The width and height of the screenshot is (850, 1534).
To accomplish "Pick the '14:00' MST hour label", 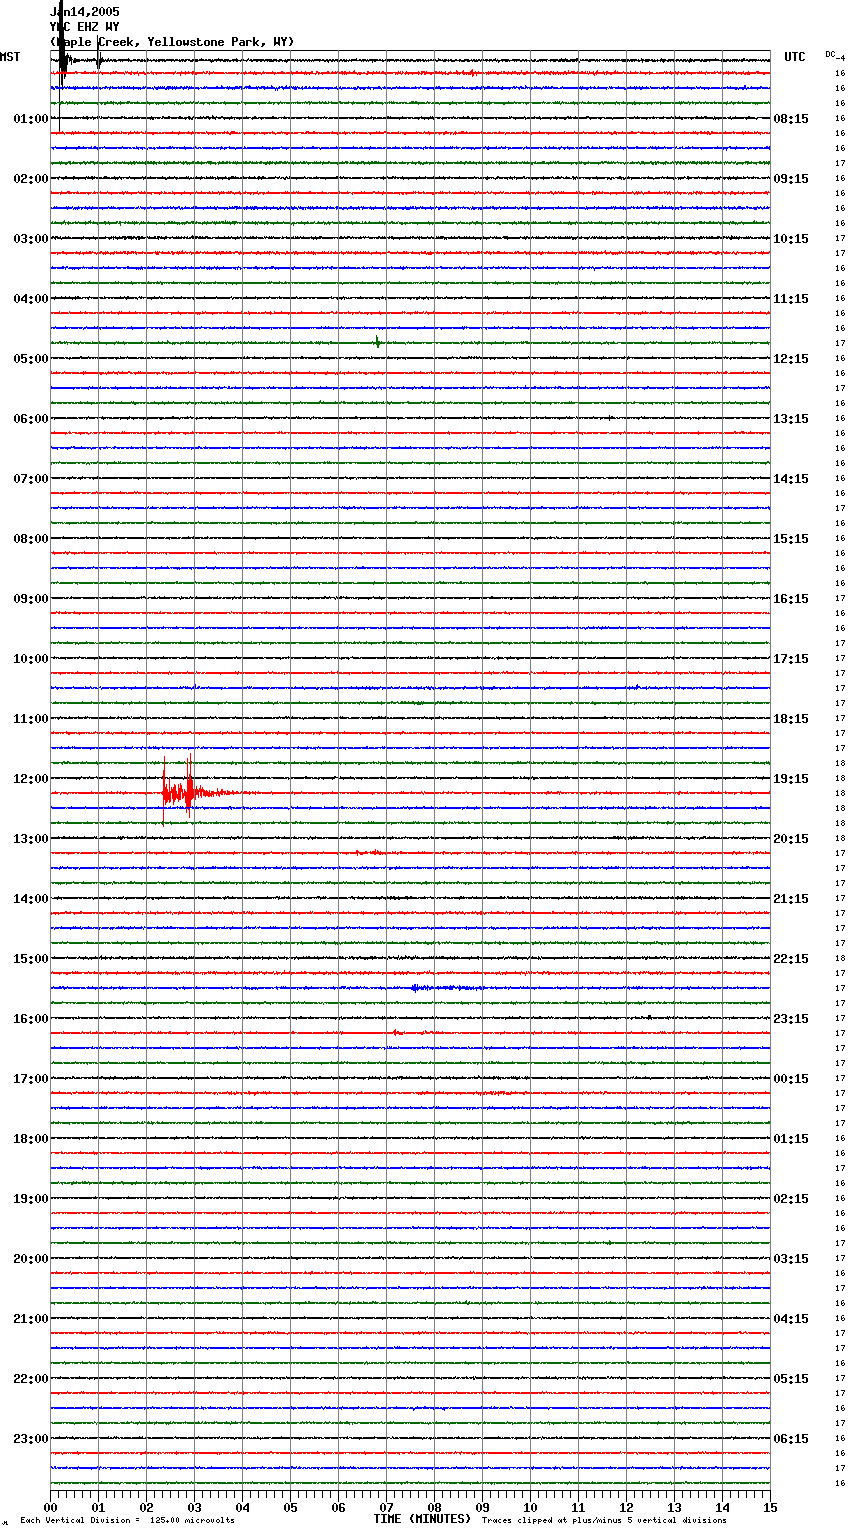I will (31, 899).
